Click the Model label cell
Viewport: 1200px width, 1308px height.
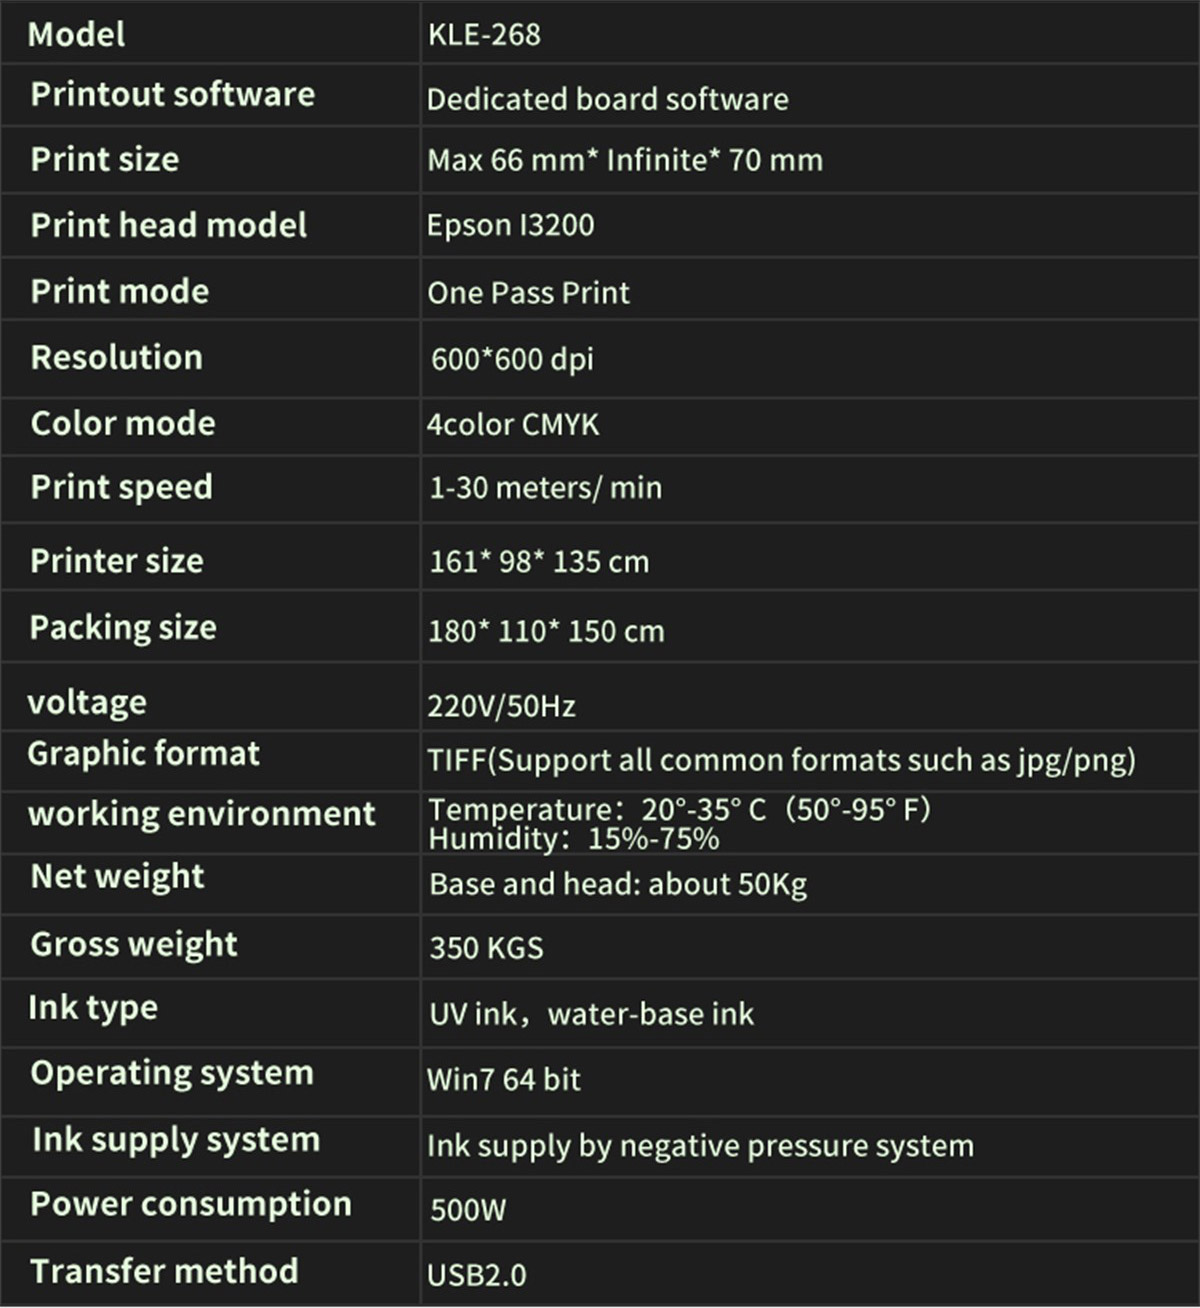coord(77,35)
